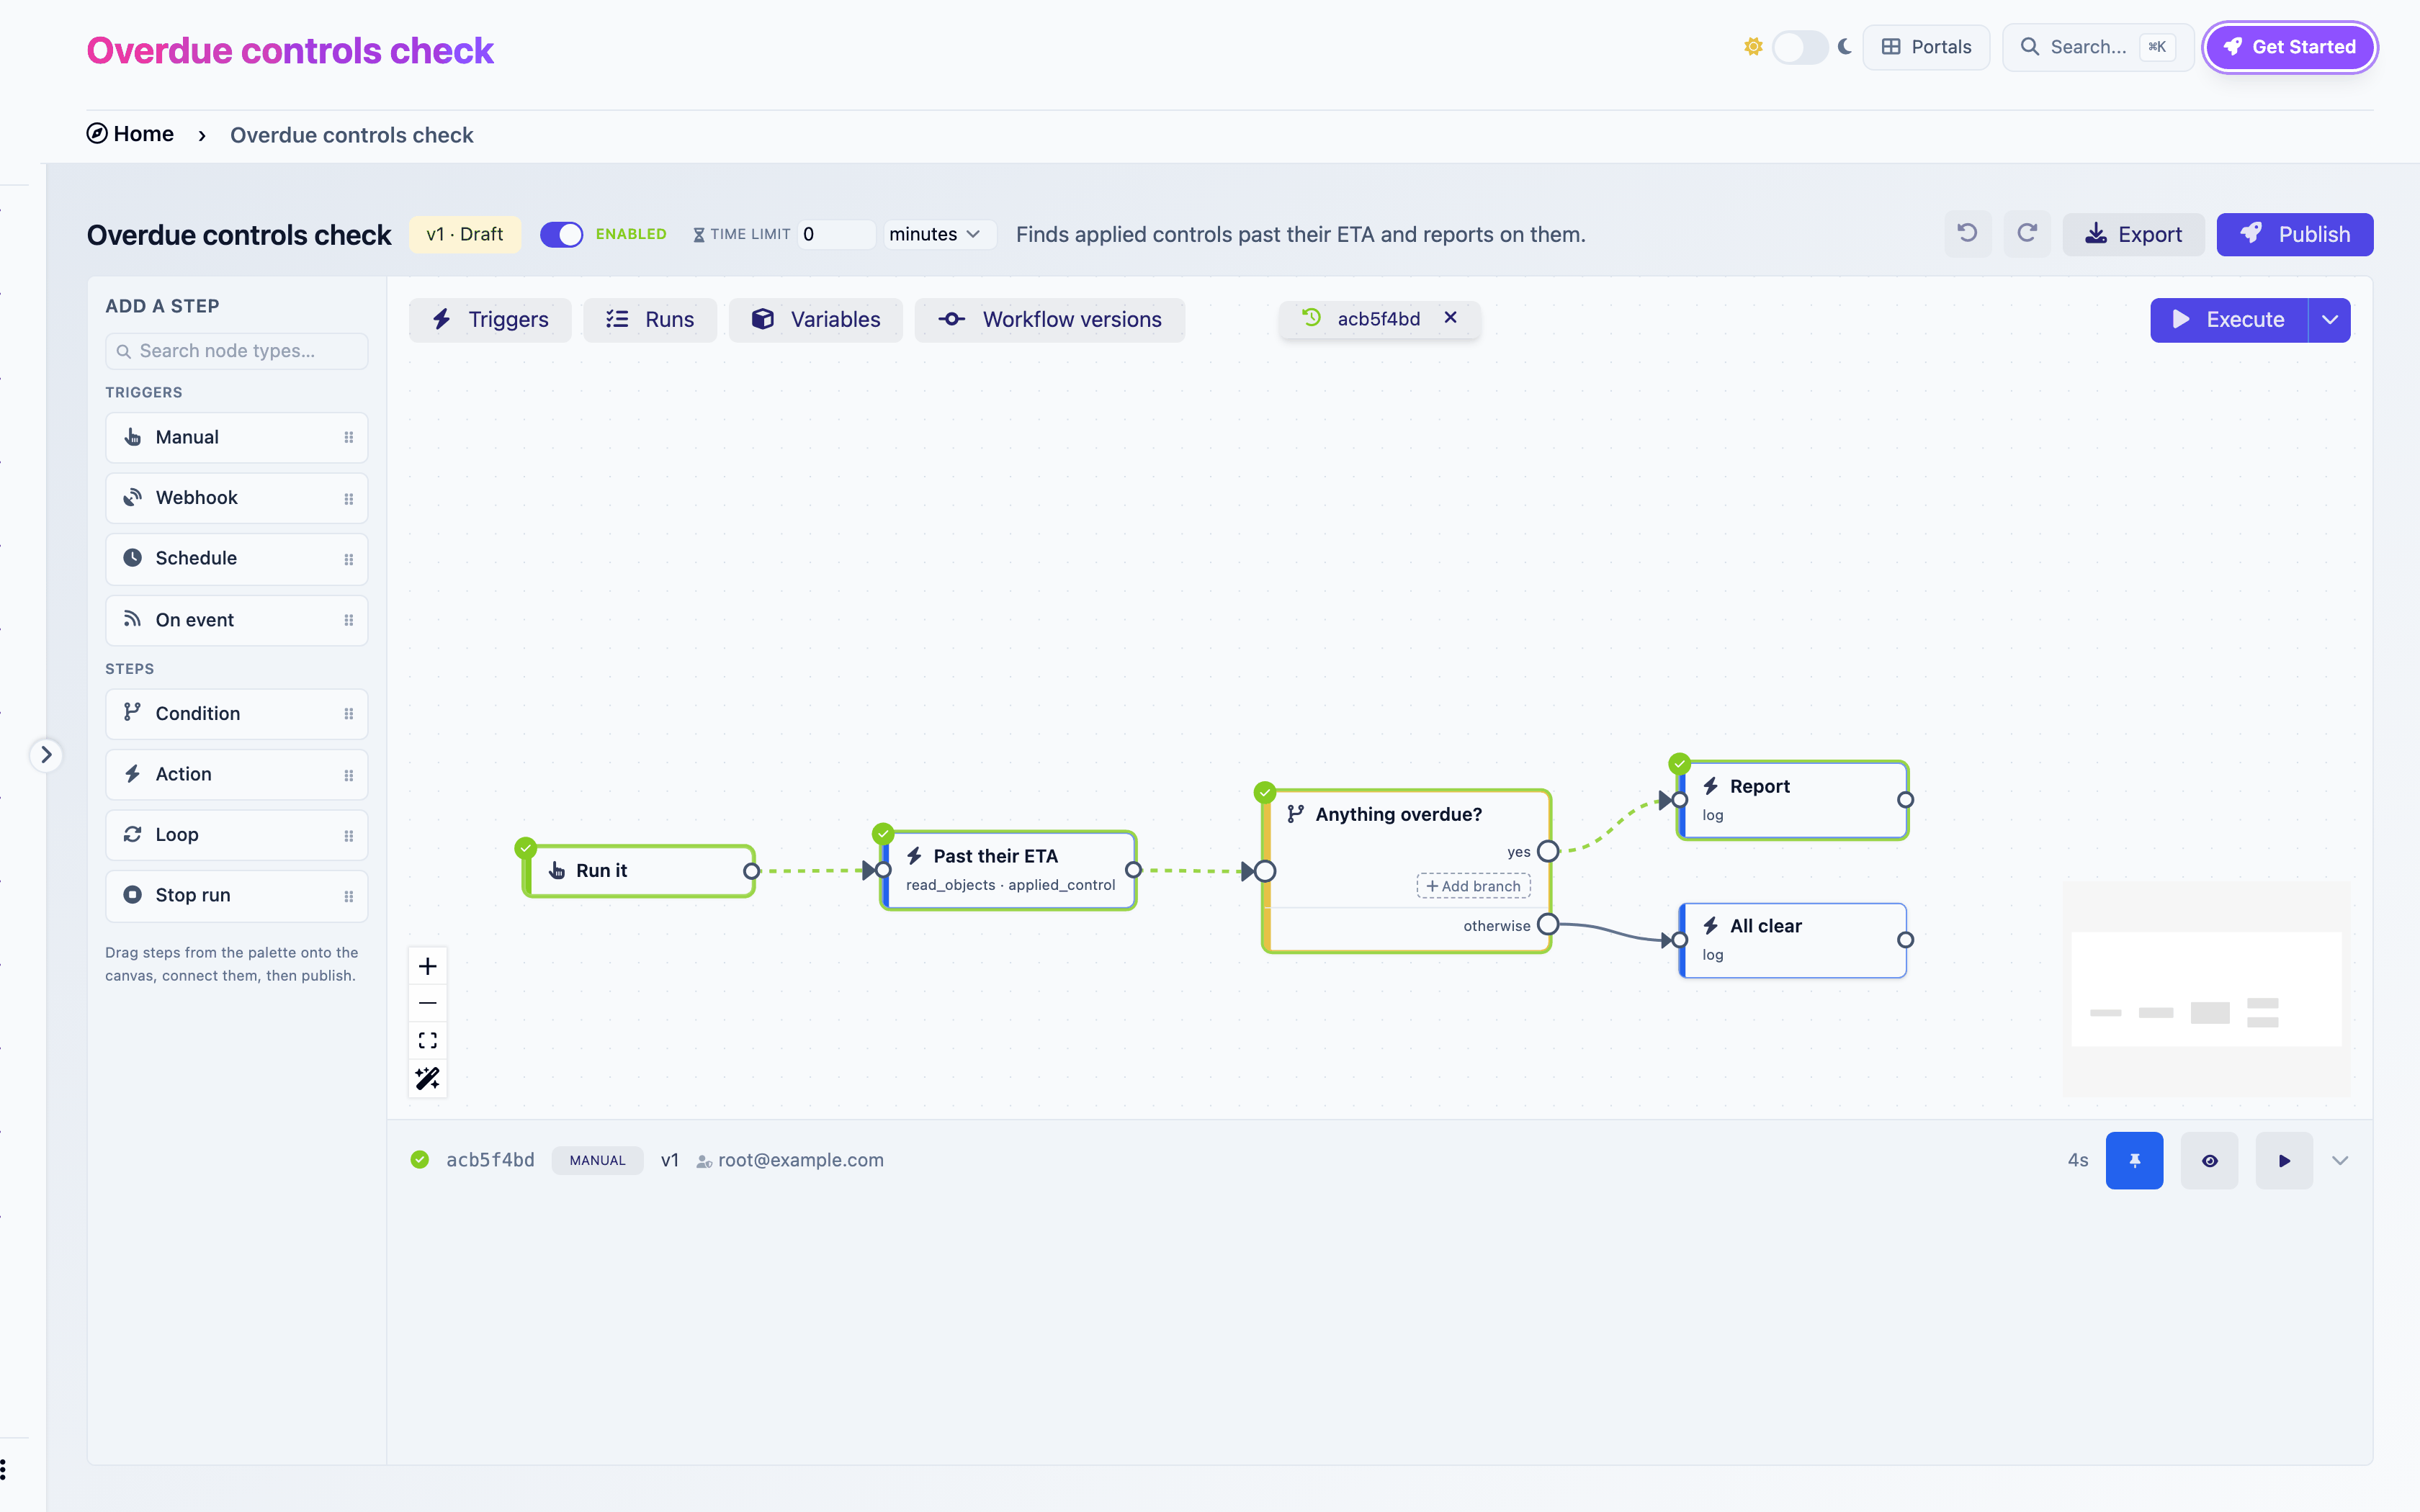Close the acb5f4bd run chip
The height and width of the screenshot is (1512, 2420).
click(1450, 318)
